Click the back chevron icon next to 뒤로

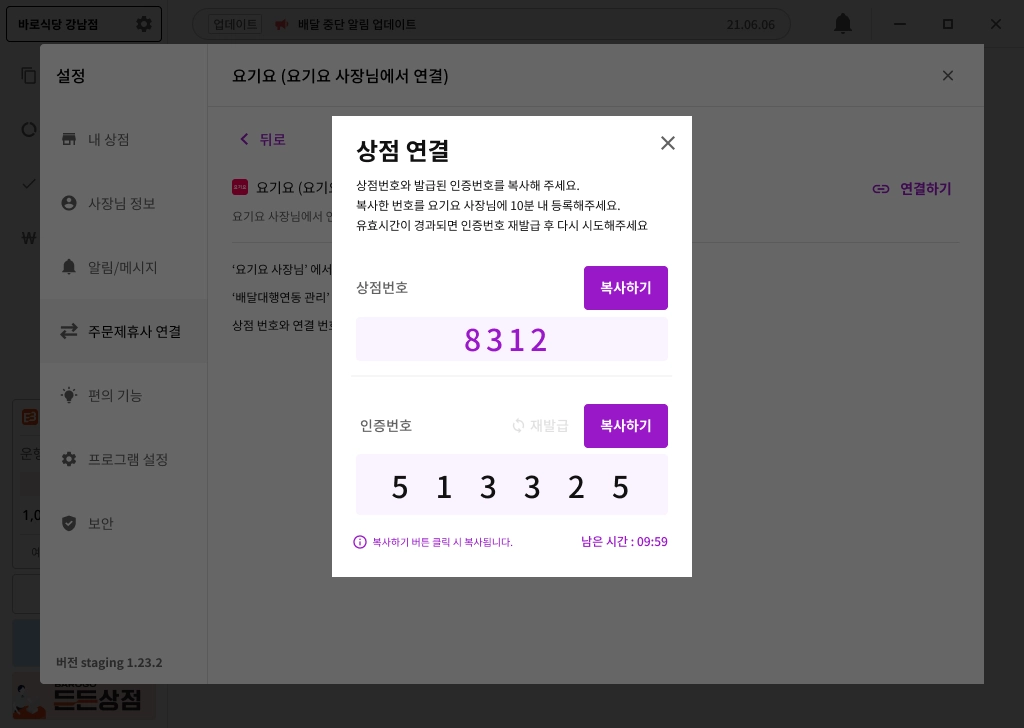coord(244,138)
